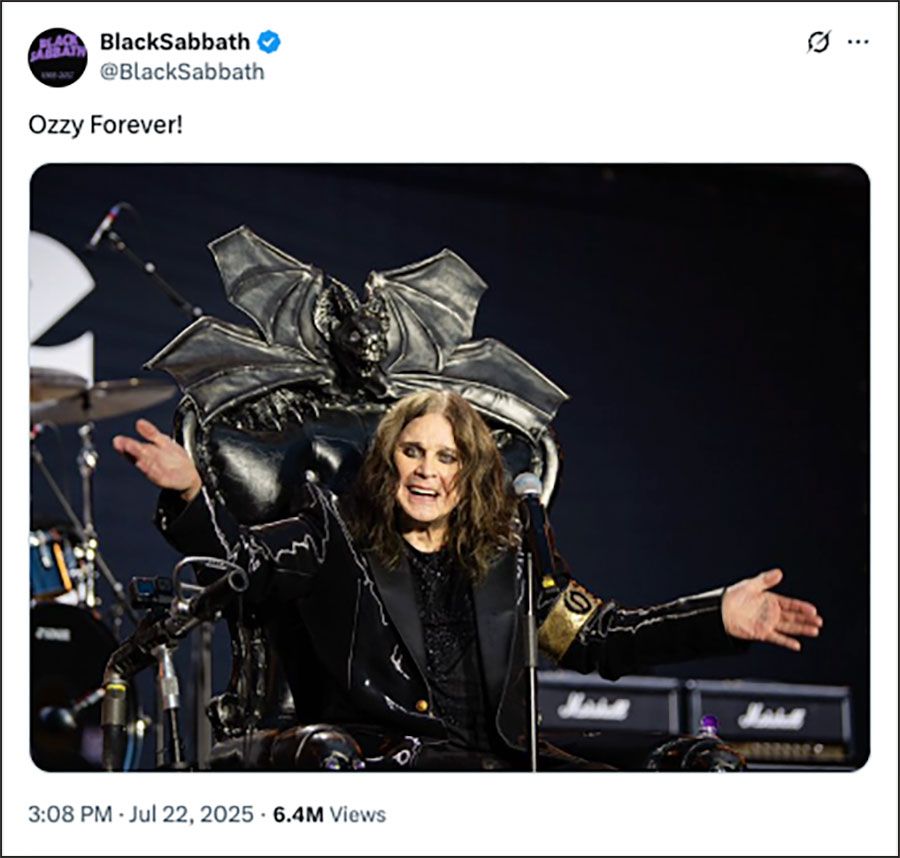Open the BlackSabbath display name link

pos(175,42)
